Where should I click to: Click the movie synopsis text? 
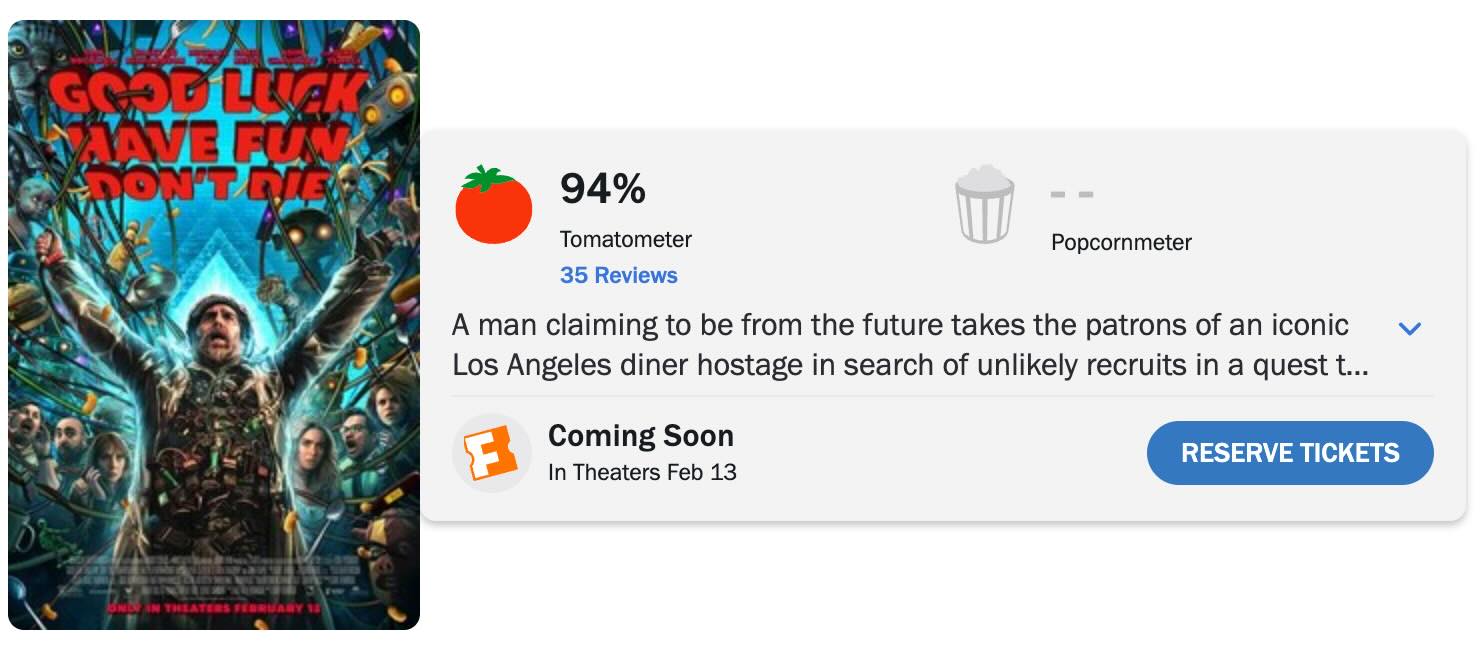(900, 345)
